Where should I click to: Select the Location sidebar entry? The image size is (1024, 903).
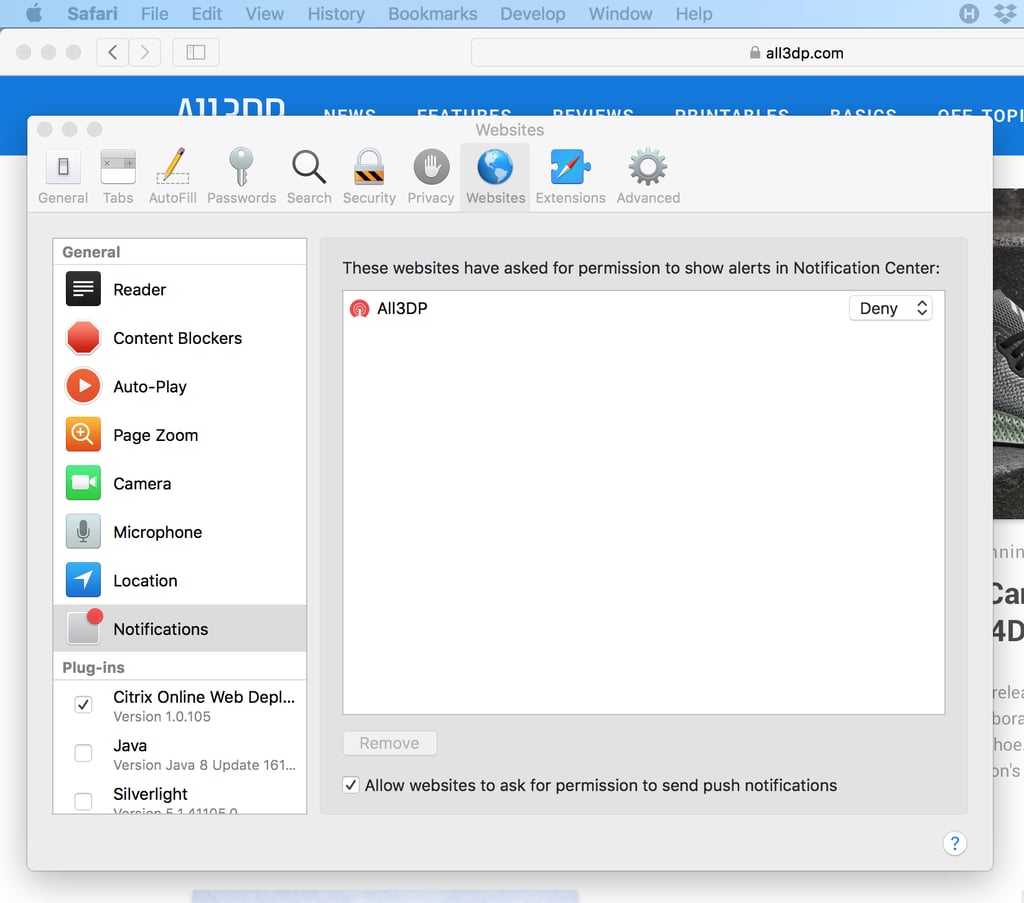[147, 580]
